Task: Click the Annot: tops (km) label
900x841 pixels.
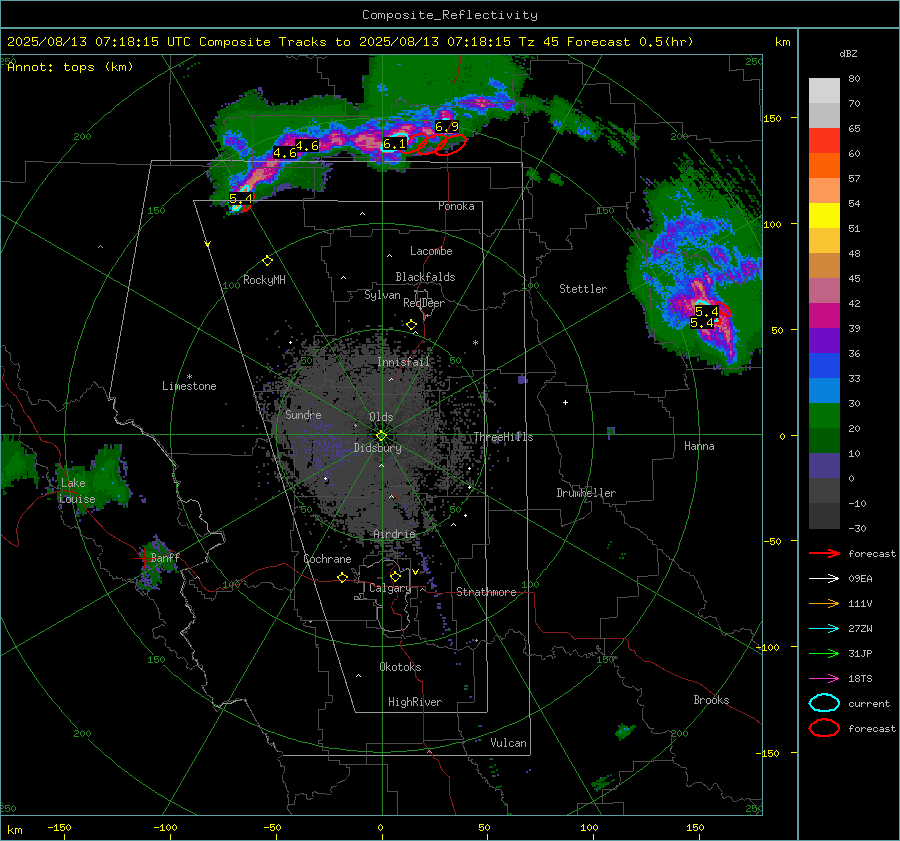Action: 70,67
